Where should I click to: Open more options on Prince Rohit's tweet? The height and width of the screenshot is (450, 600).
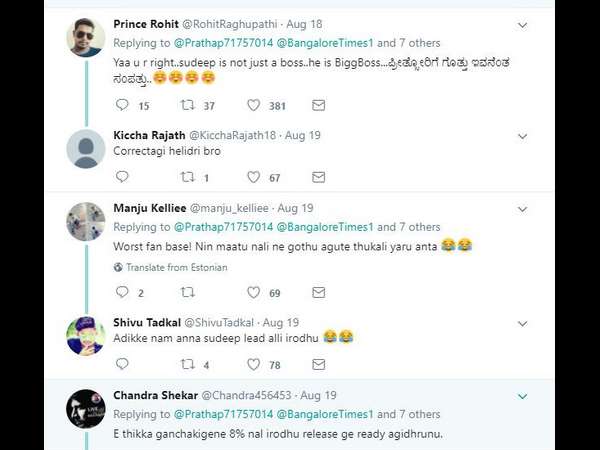522,24
